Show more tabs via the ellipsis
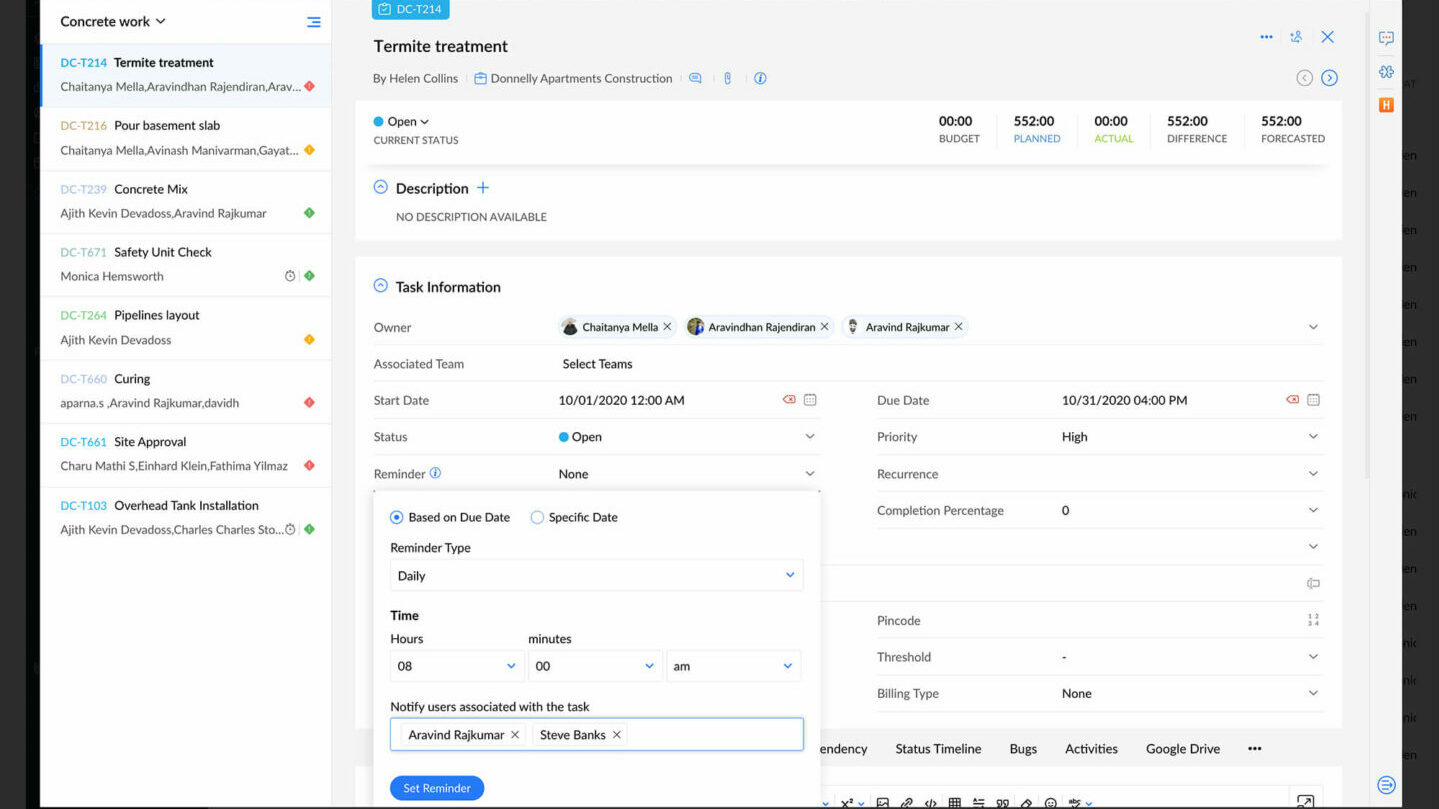 [x=1255, y=748]
